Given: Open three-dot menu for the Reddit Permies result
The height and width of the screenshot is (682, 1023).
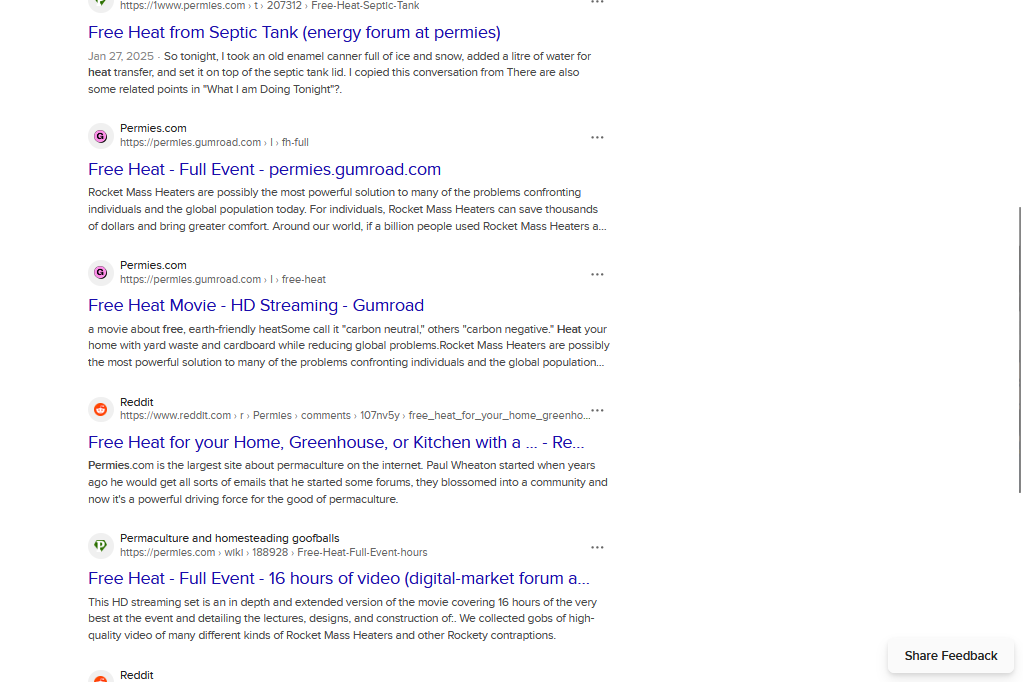Looking at the screenshot, I should (597, 411).
